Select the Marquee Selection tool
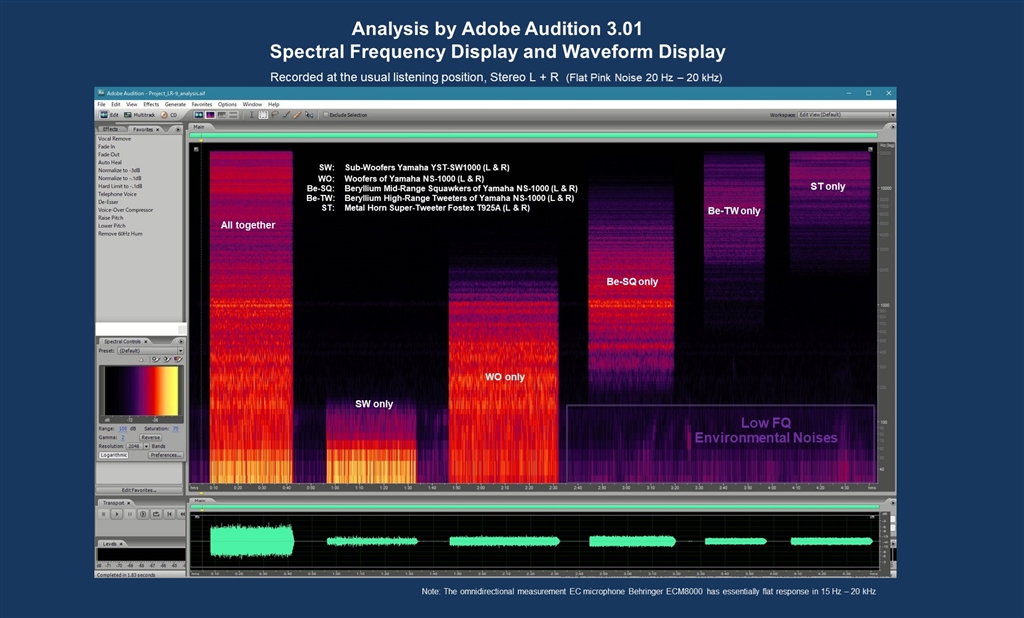Screen dimensions: 1024x618 tap(263, 115)
